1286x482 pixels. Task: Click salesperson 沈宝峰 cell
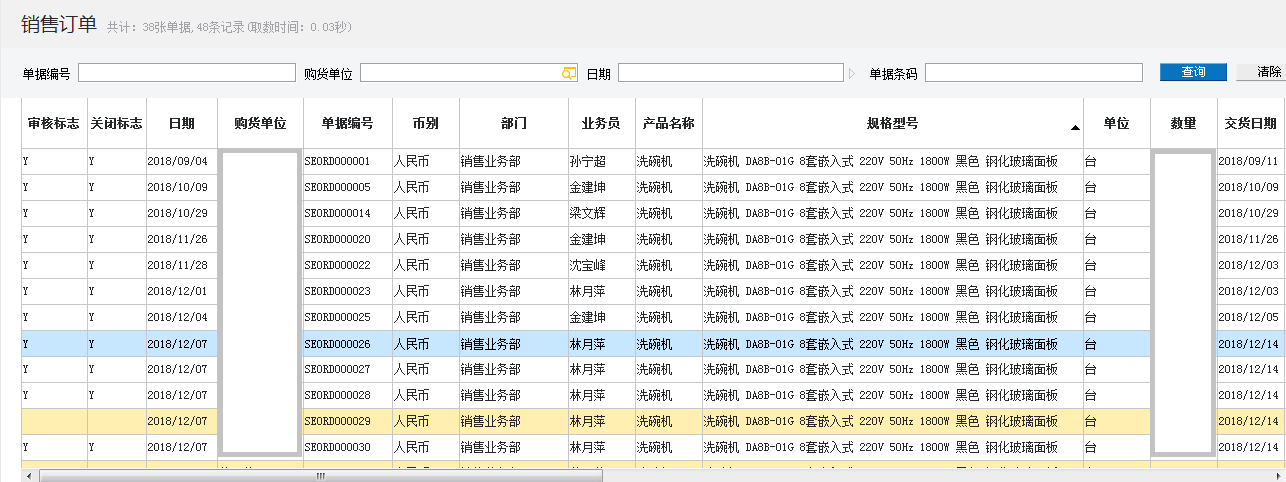point(601,266)
